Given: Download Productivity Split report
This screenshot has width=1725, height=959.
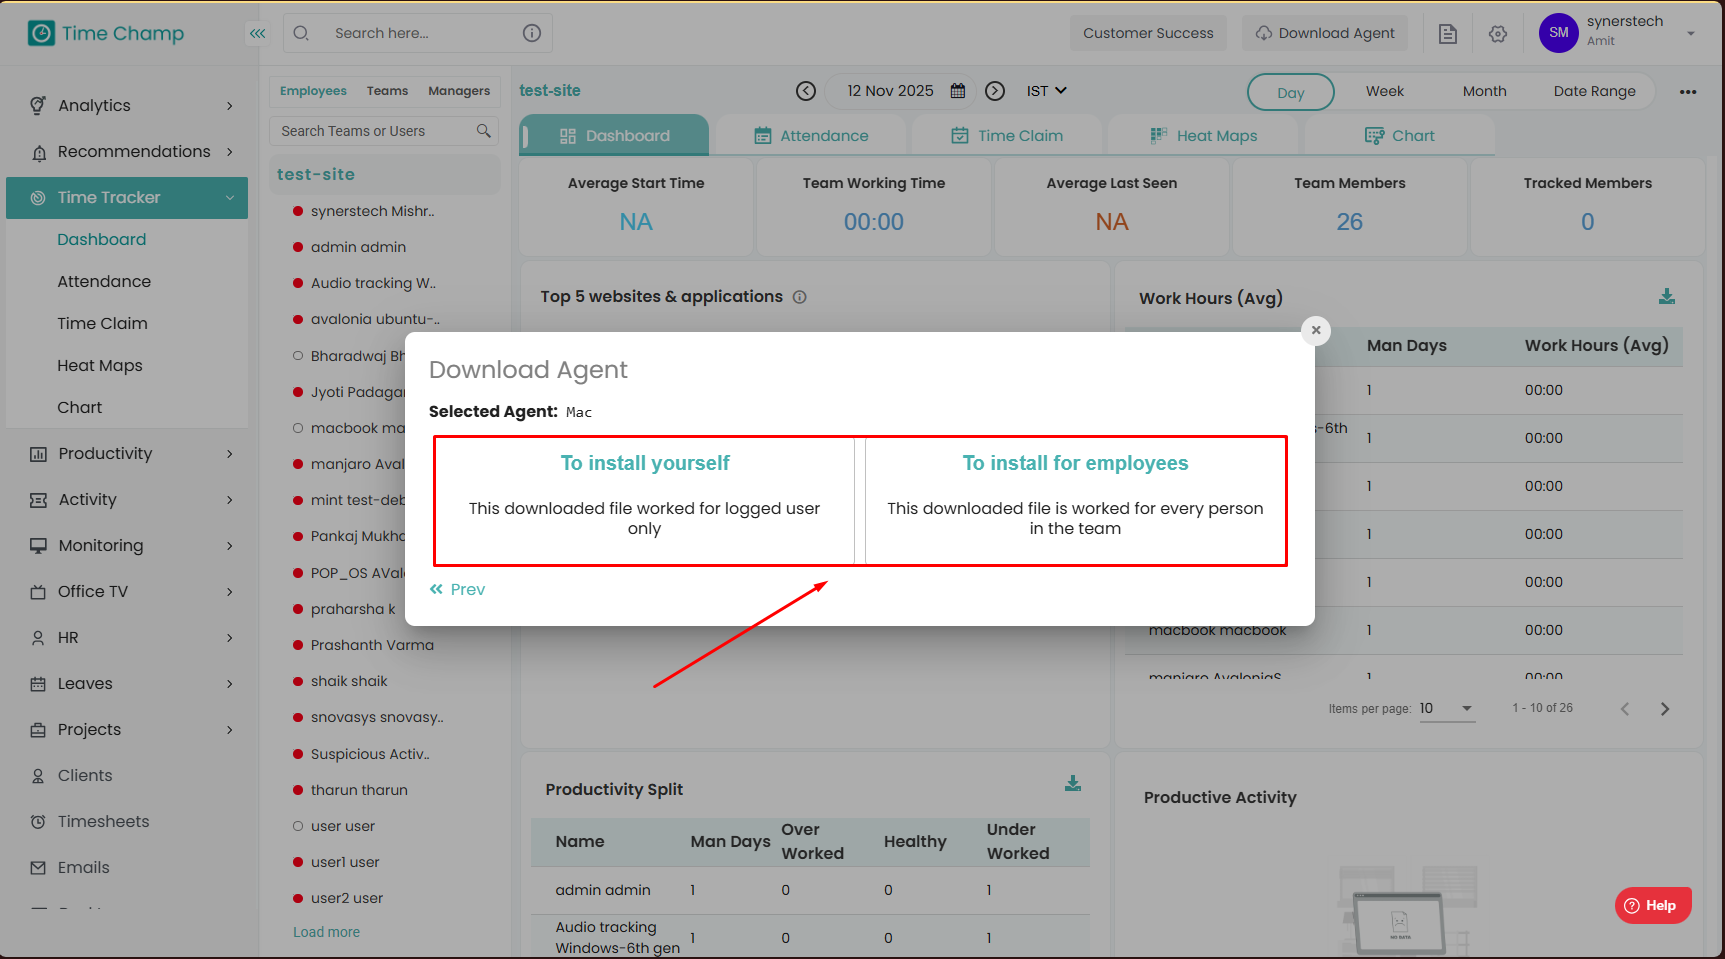Looking at the screenshot, I should [1073, 784].
